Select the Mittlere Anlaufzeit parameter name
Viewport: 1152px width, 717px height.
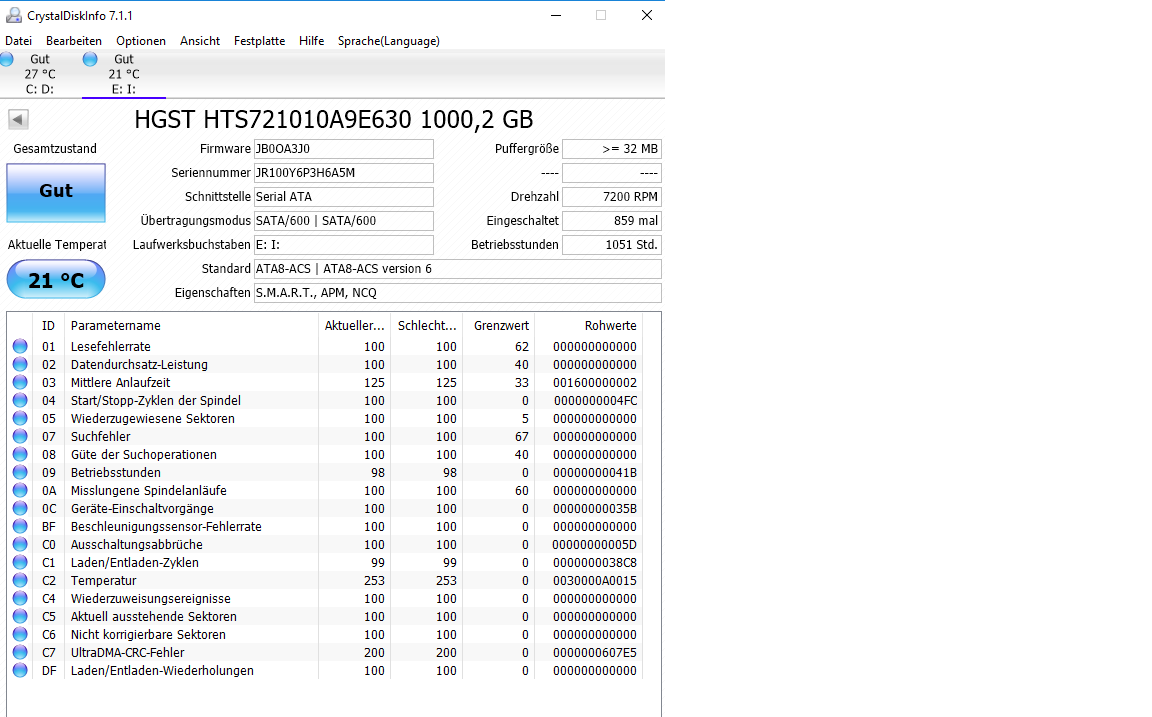[120, 383]
